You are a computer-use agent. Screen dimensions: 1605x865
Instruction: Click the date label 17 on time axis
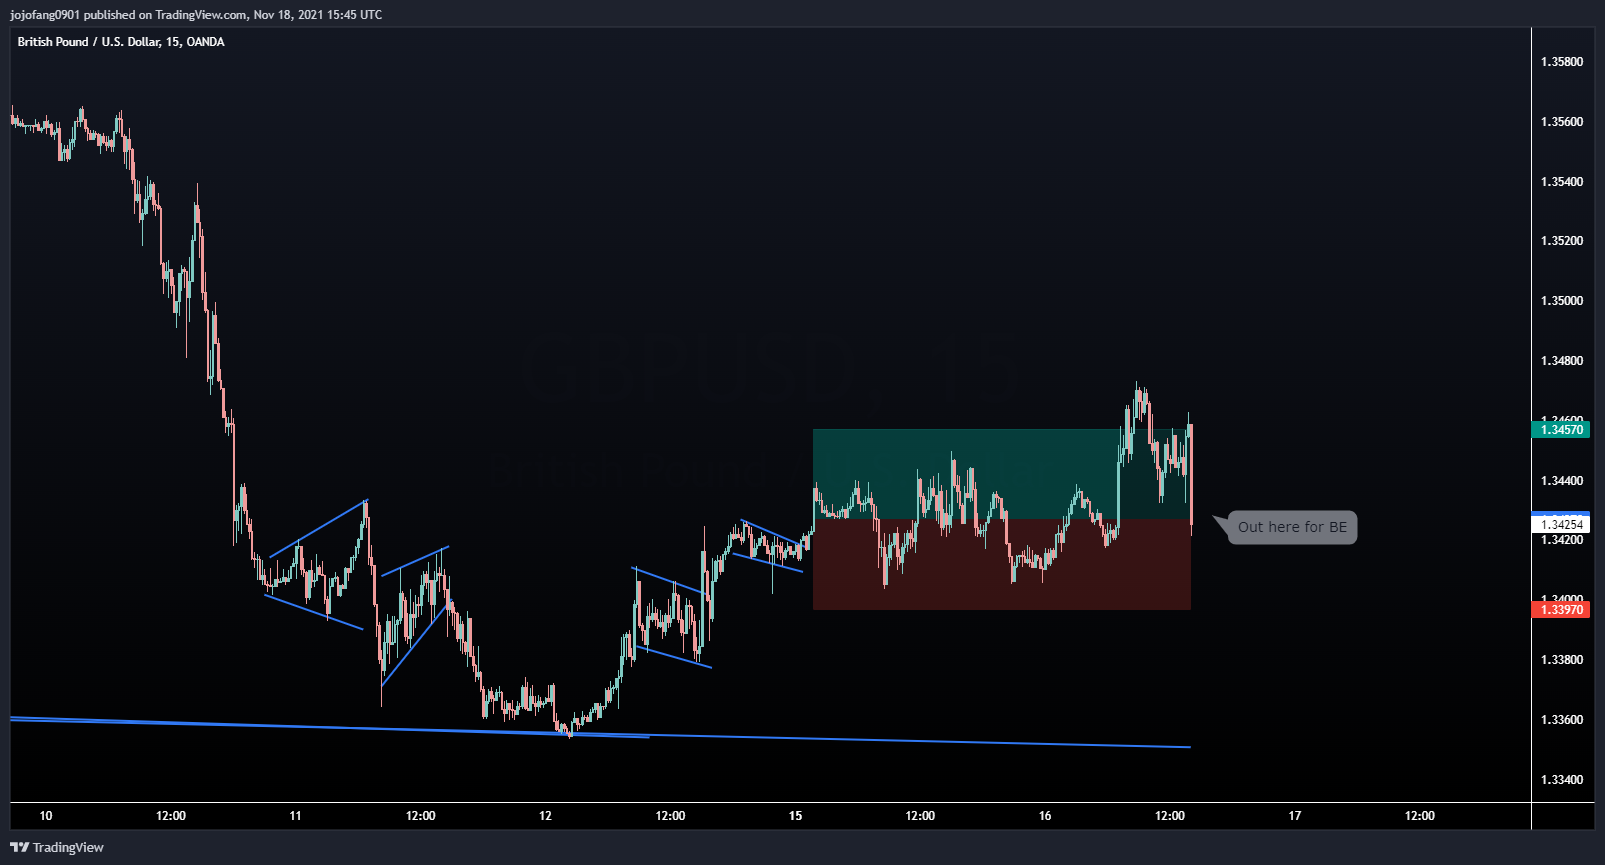(1295, 816)
